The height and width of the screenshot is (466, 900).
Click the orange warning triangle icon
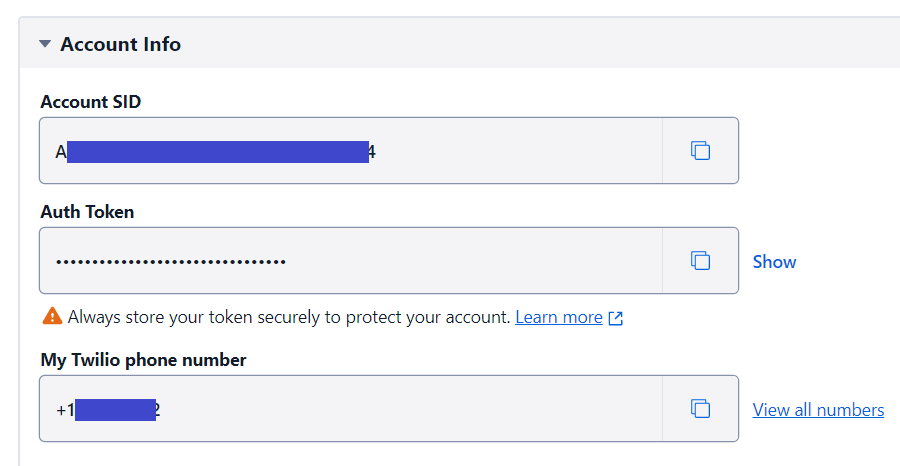pyautogui.click(x=52, y=316)
